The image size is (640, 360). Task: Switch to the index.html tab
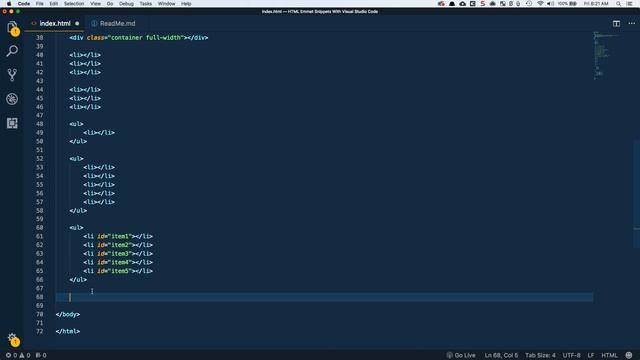(55, 24)
